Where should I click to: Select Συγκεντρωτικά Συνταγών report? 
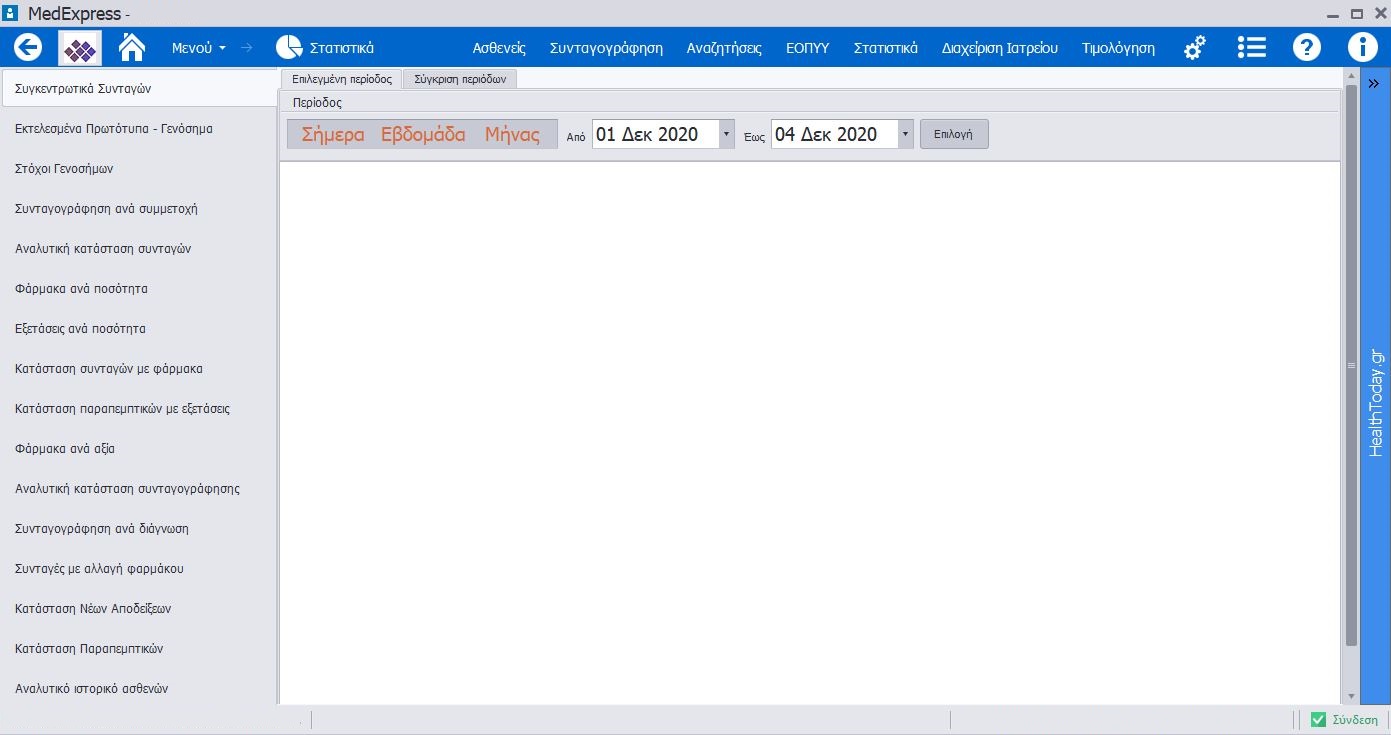click(x=138, y=88)
